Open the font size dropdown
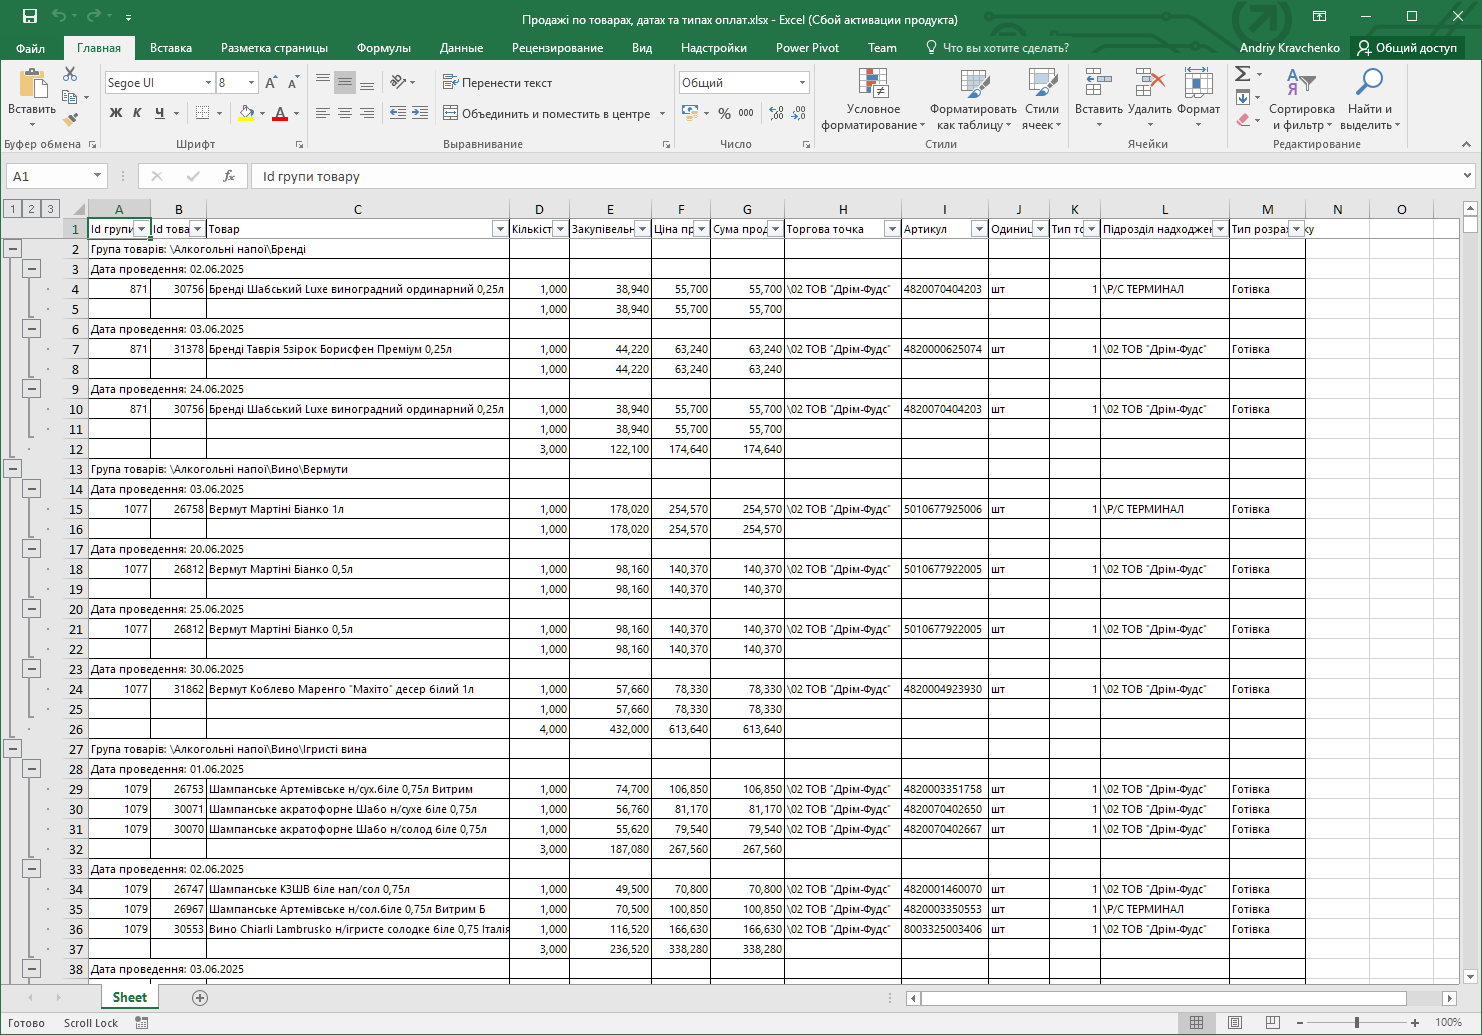This screenshot has width=1482, height=1035. click(x=252, y=83)
